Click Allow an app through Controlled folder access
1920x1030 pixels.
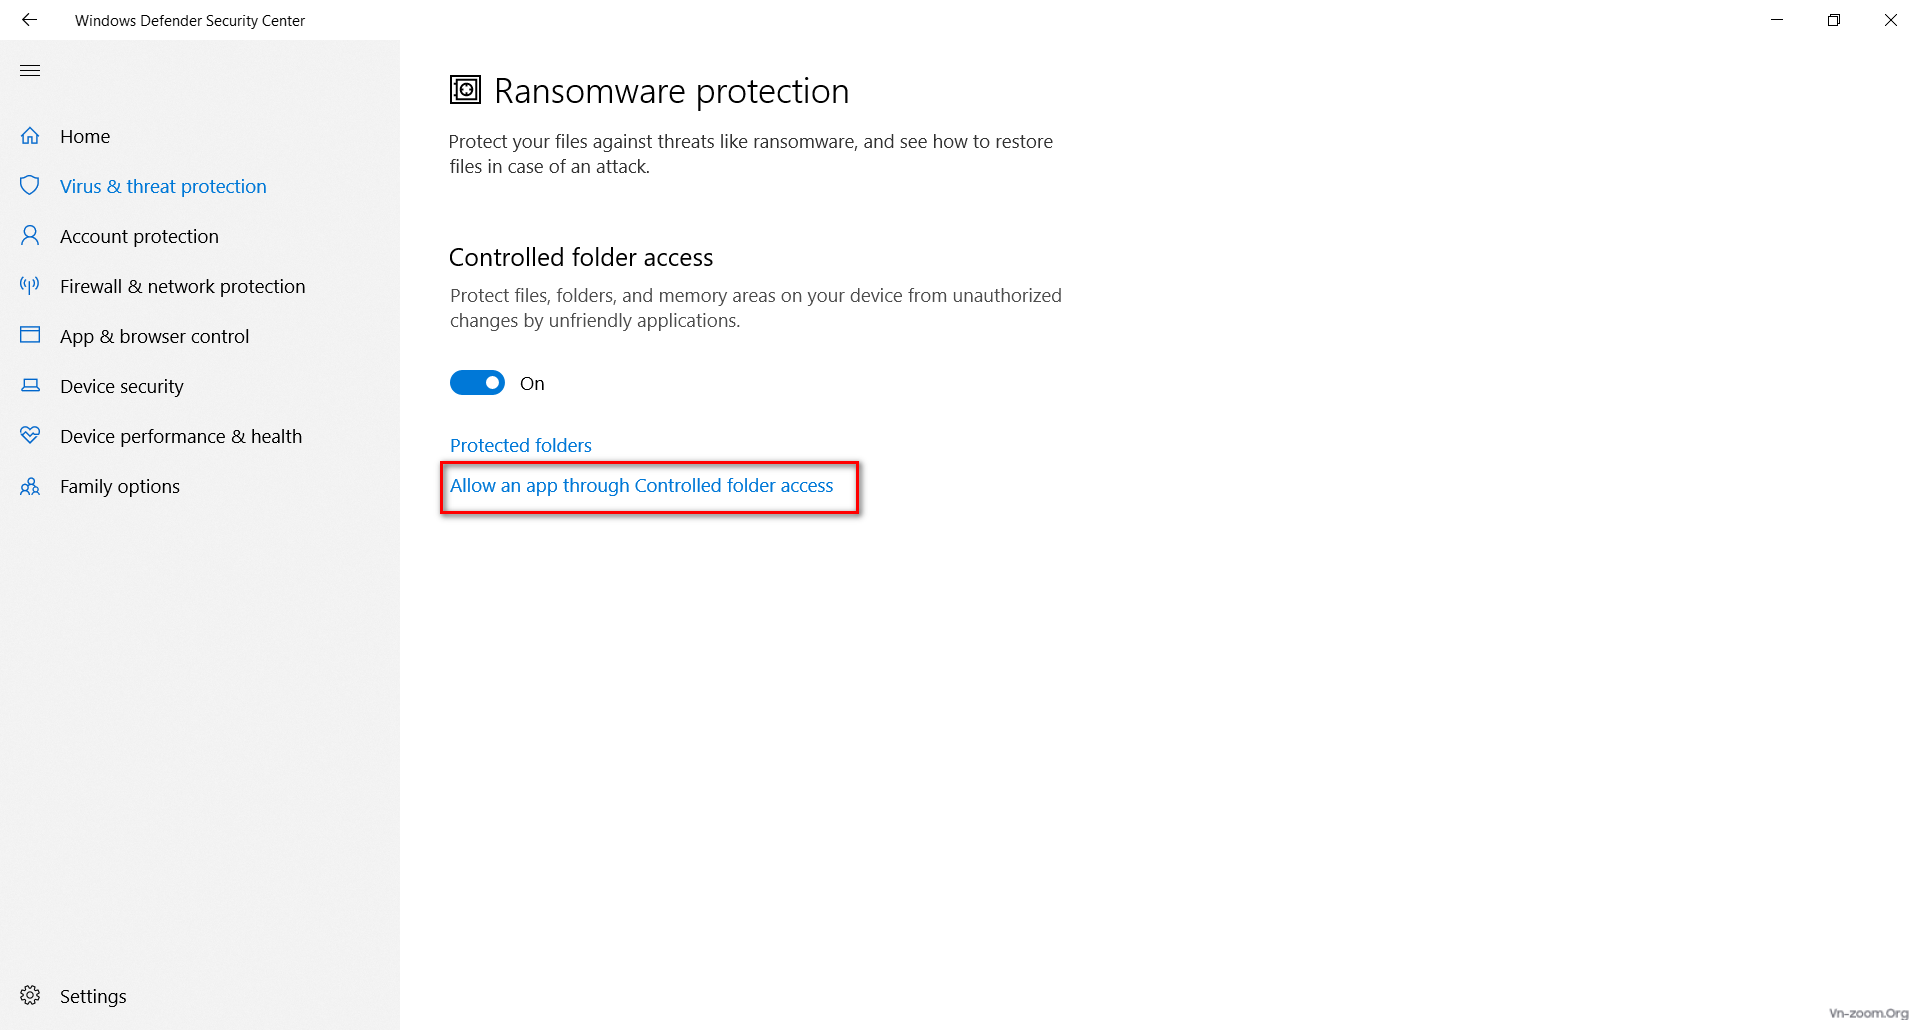[x=641, y=486]
